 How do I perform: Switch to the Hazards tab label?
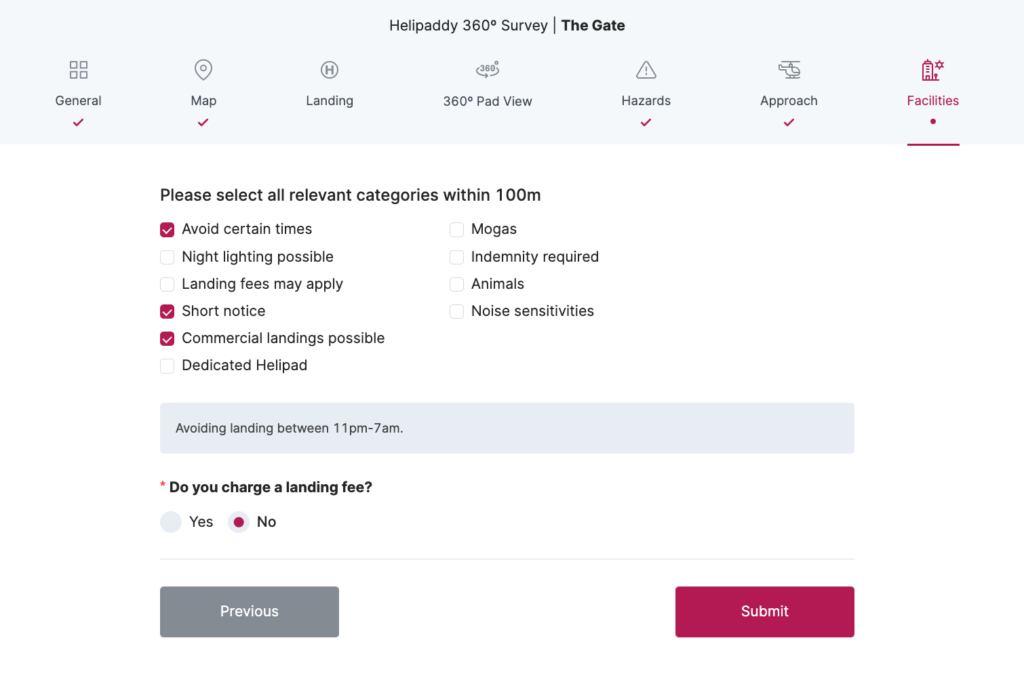(646, 101)
